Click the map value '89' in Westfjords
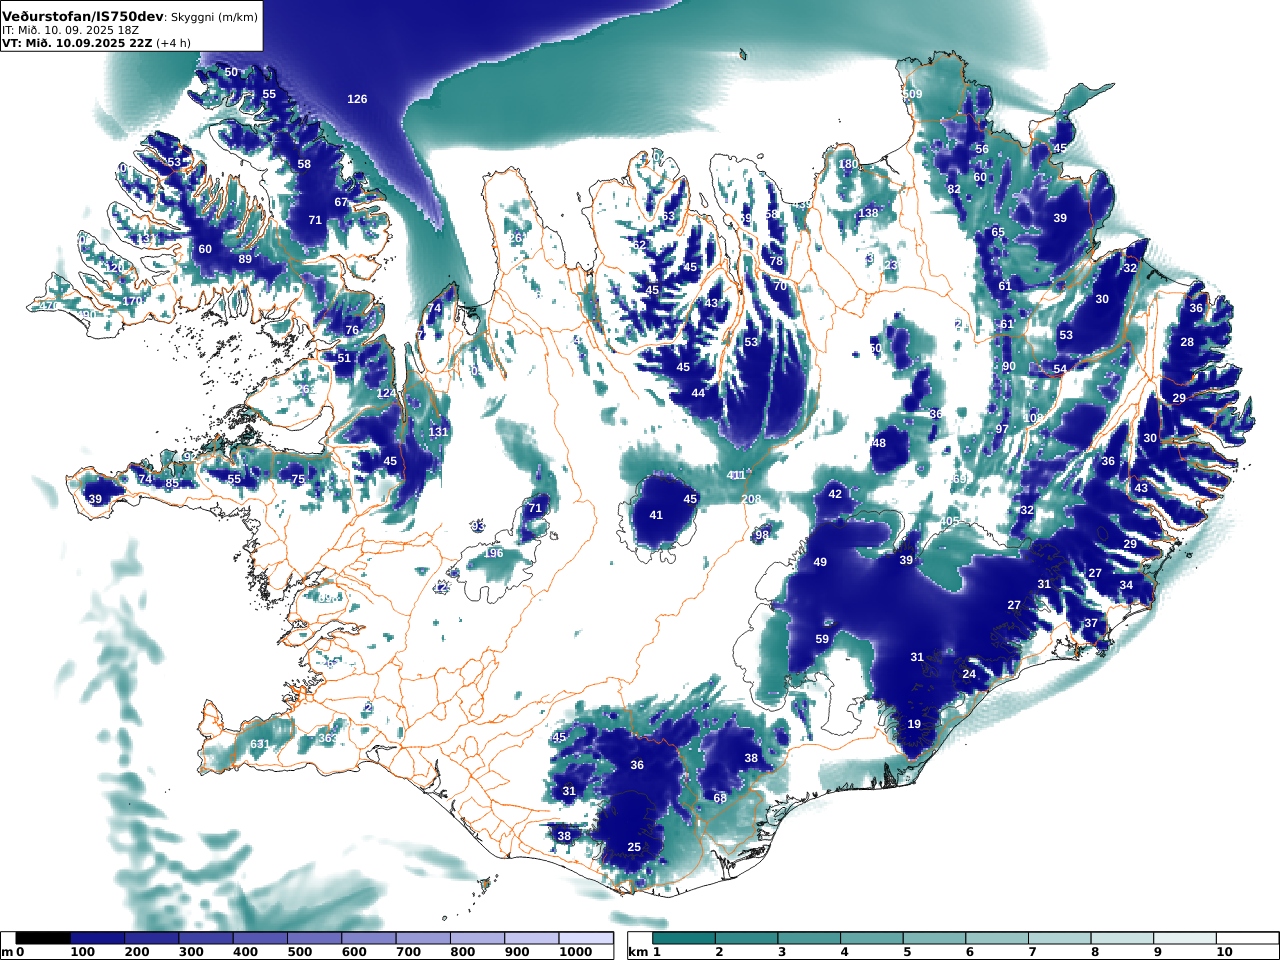This screenshot has width=1280, height=960. pyautogui.click(x=245, y=259)
